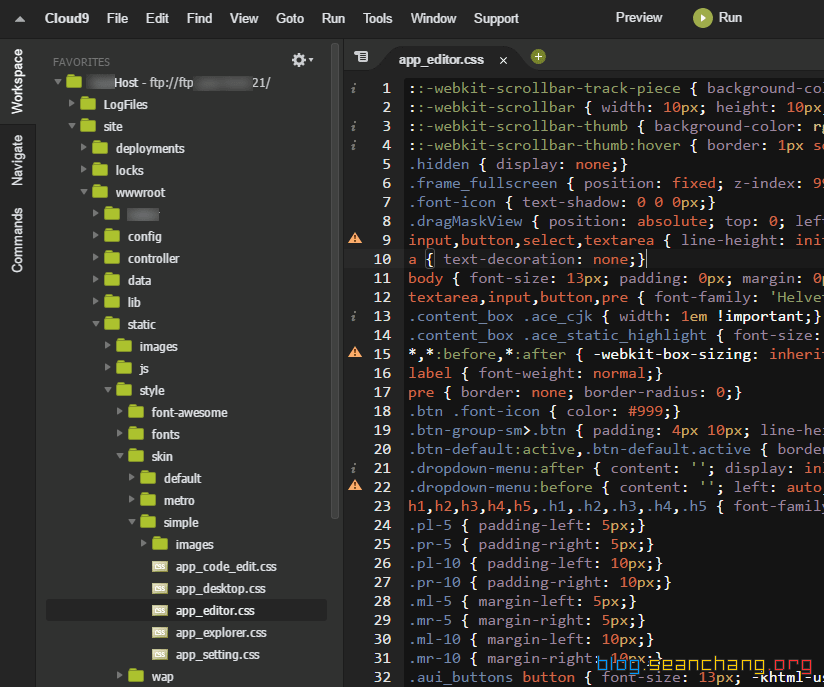Open the Edit menu
824x687 pixels.
pyautogui.click(x=157, y=18)
